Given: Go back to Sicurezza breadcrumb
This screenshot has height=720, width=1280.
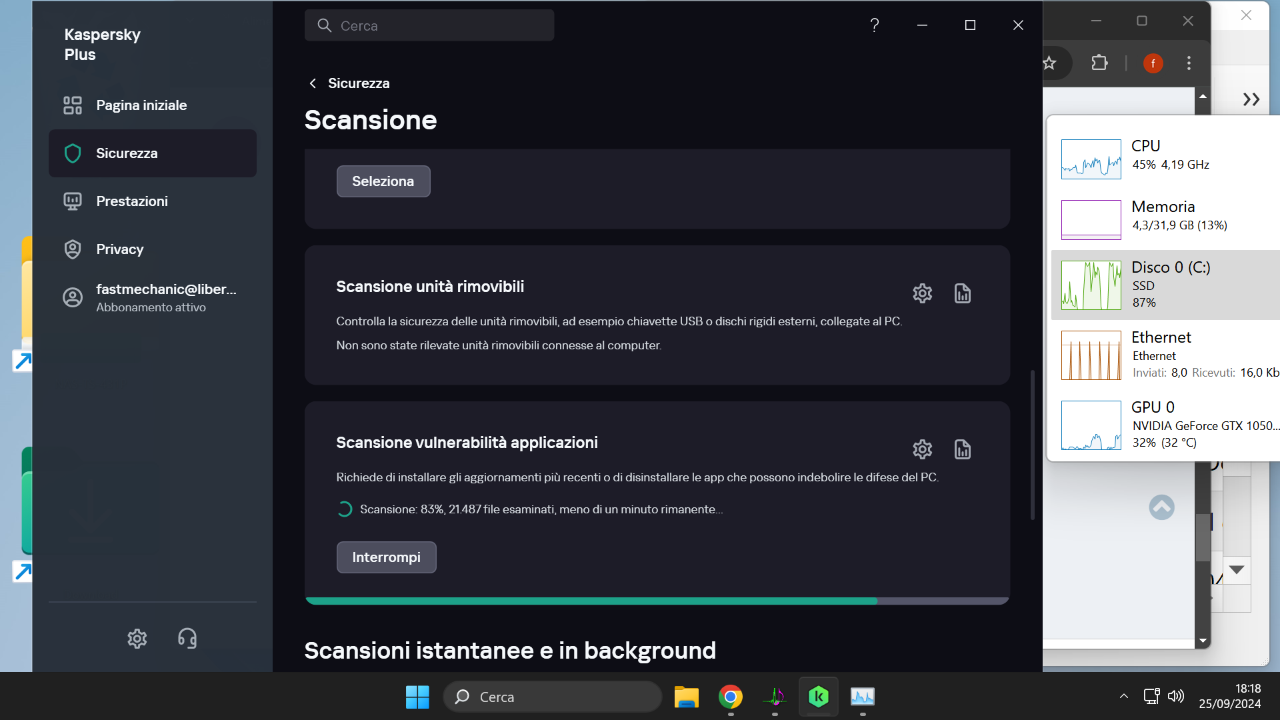Looking at the screenshot, I should point(349,83).
